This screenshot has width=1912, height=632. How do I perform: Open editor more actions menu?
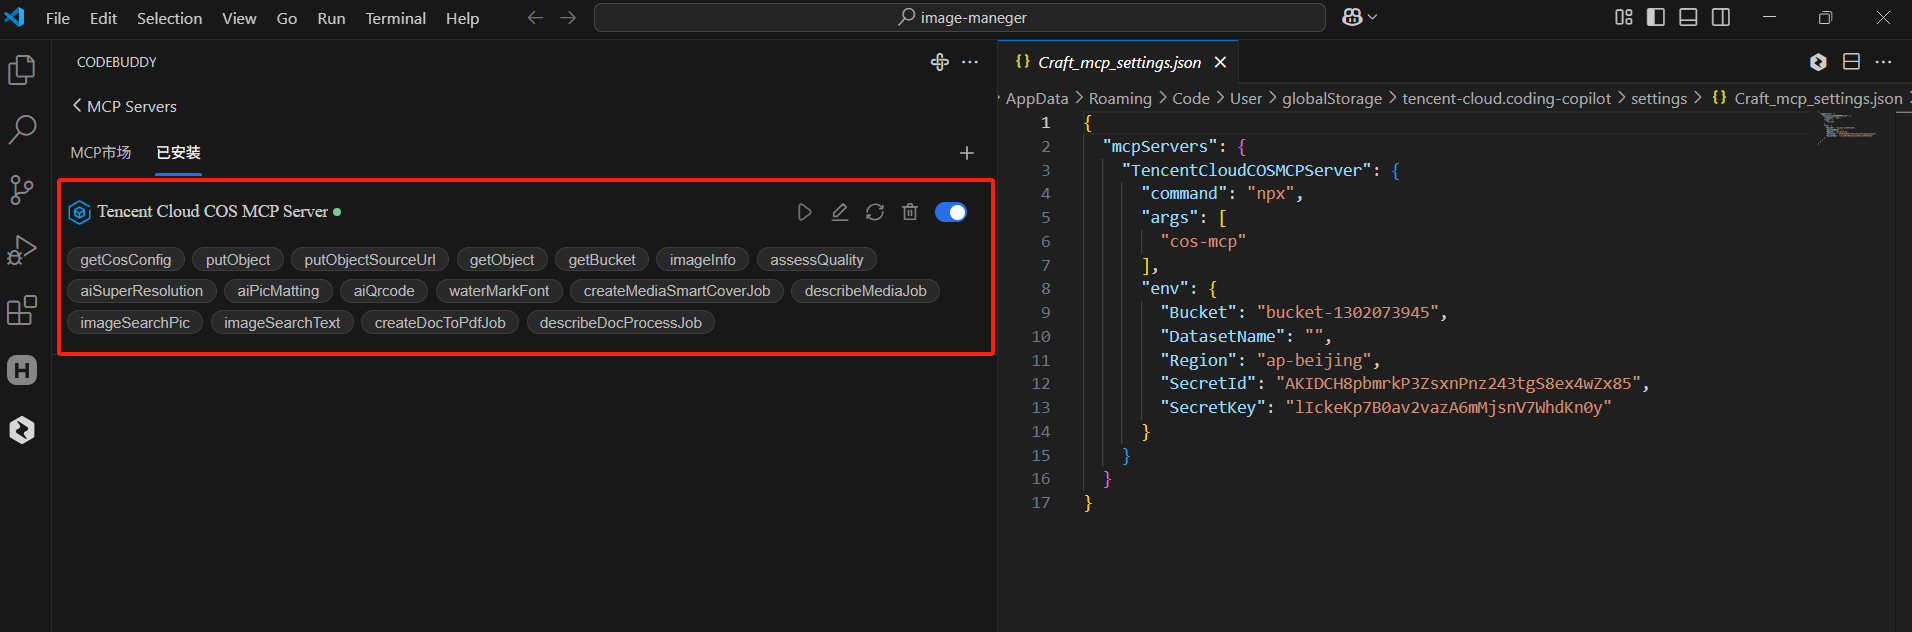click(1884, 62)
